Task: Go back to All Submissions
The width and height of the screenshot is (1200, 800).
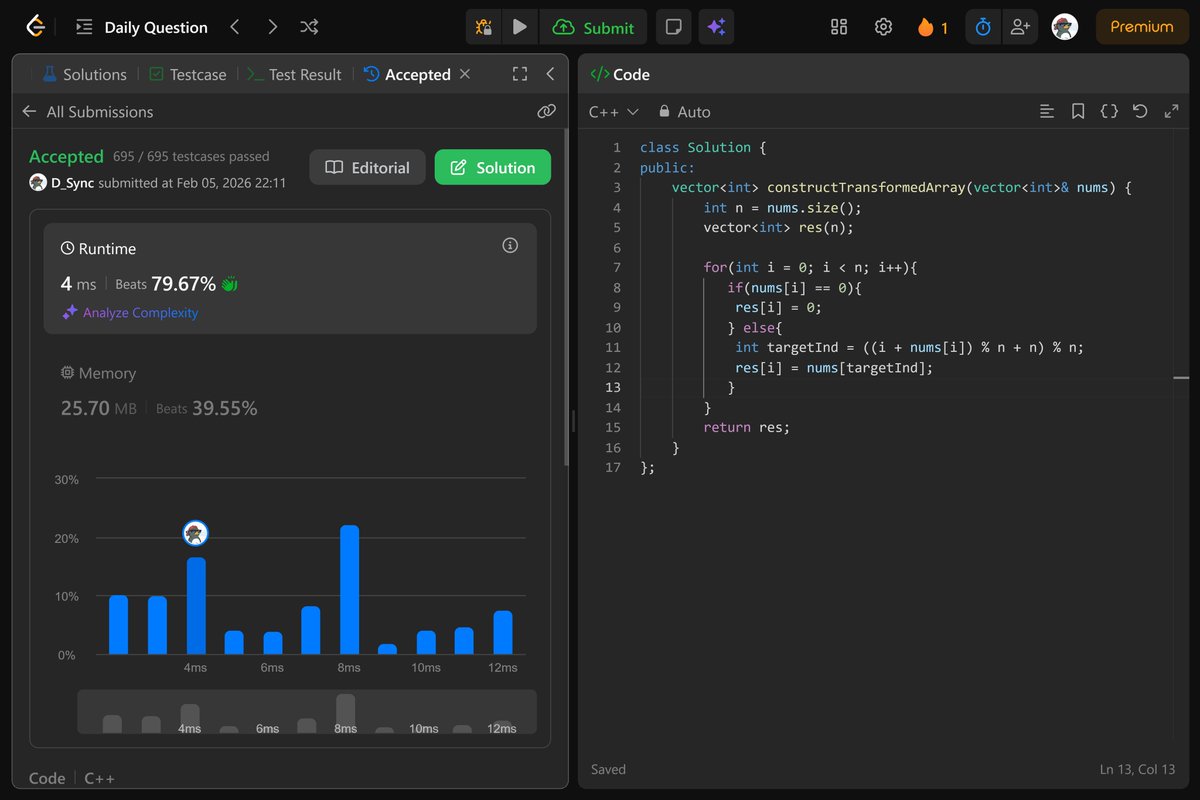Action: click(88, 112)
